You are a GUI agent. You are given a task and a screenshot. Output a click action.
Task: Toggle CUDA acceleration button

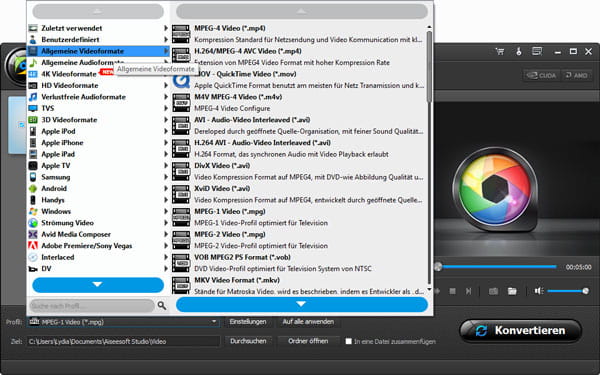tap(541, 75)
